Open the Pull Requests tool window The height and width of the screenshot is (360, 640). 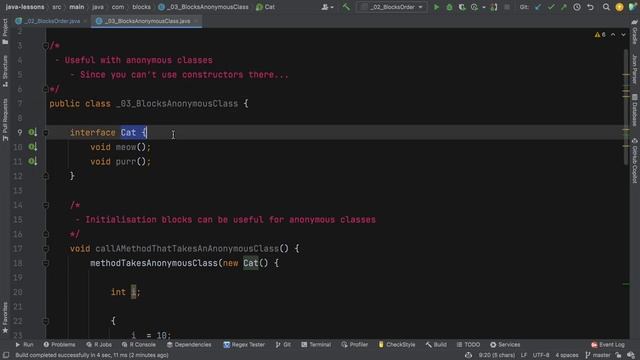[x=5, y=120]
